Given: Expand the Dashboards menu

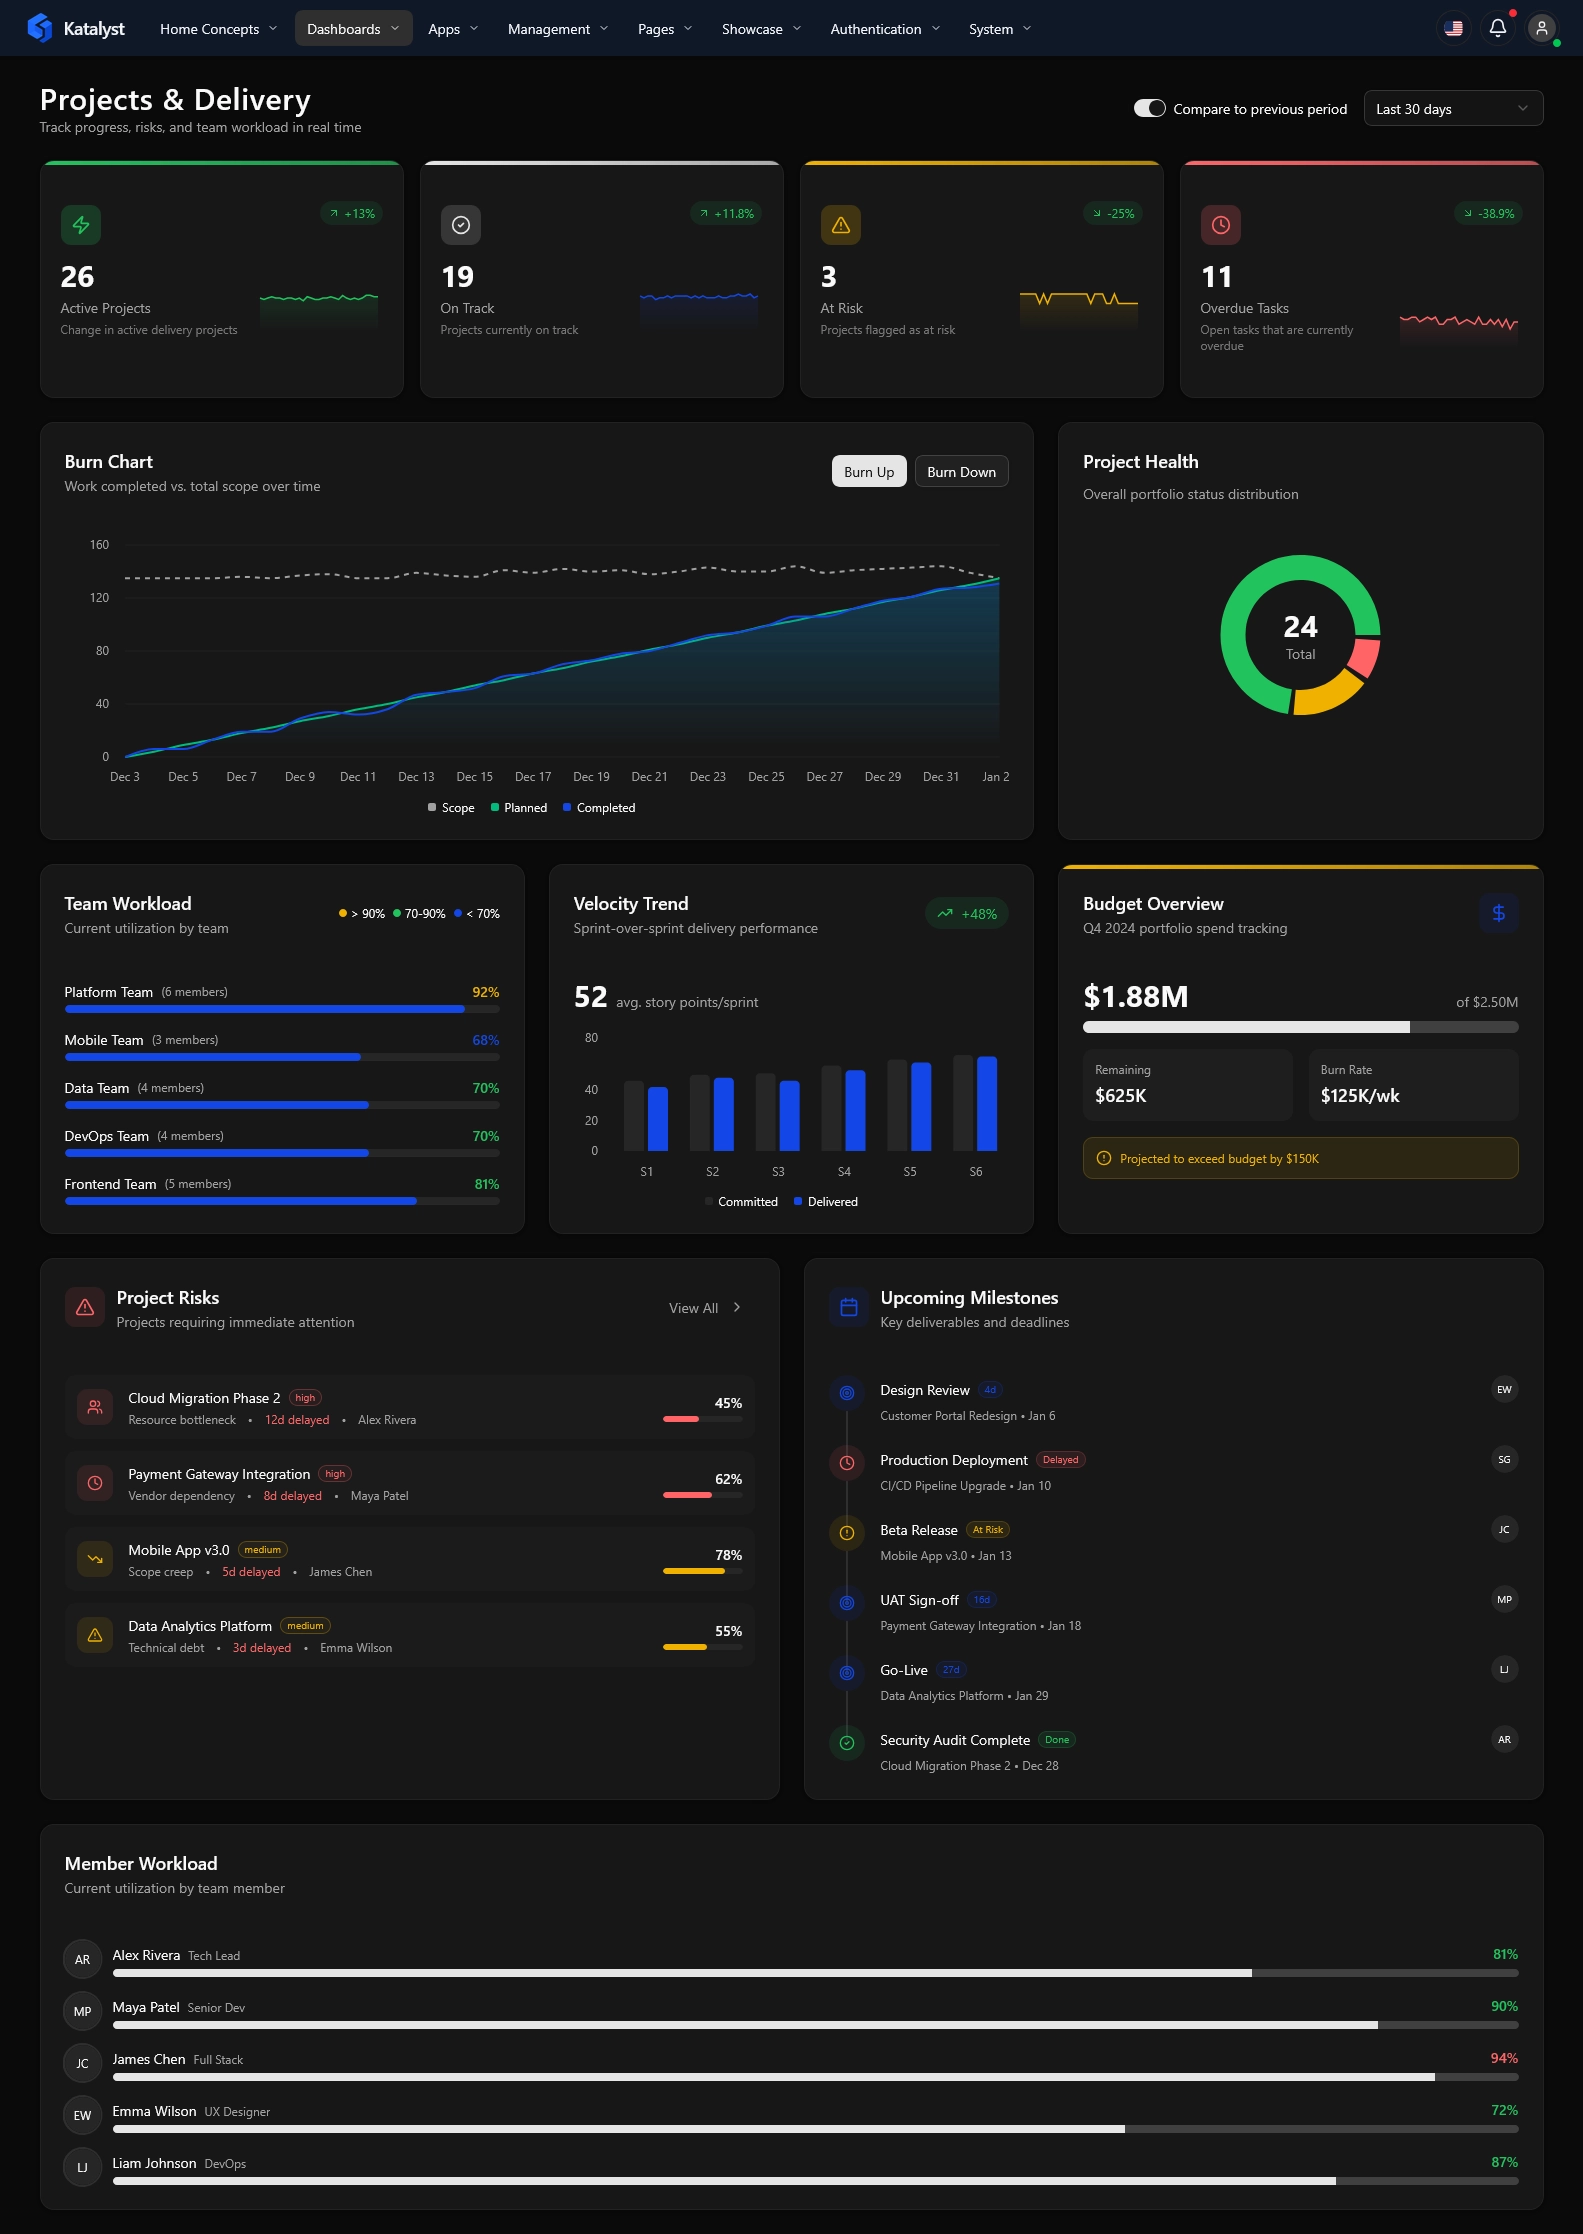Looking at the screenshot, I should point(352,29).
